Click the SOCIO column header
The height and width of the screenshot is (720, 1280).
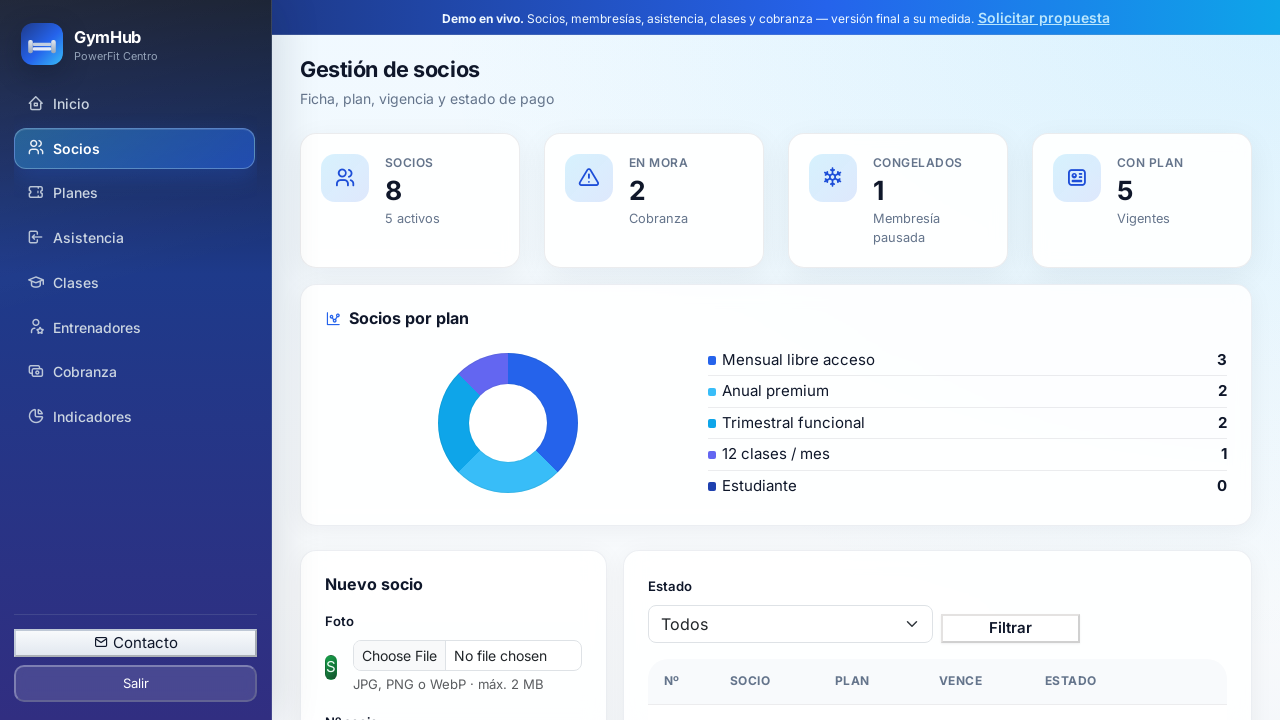pos(750,681)
